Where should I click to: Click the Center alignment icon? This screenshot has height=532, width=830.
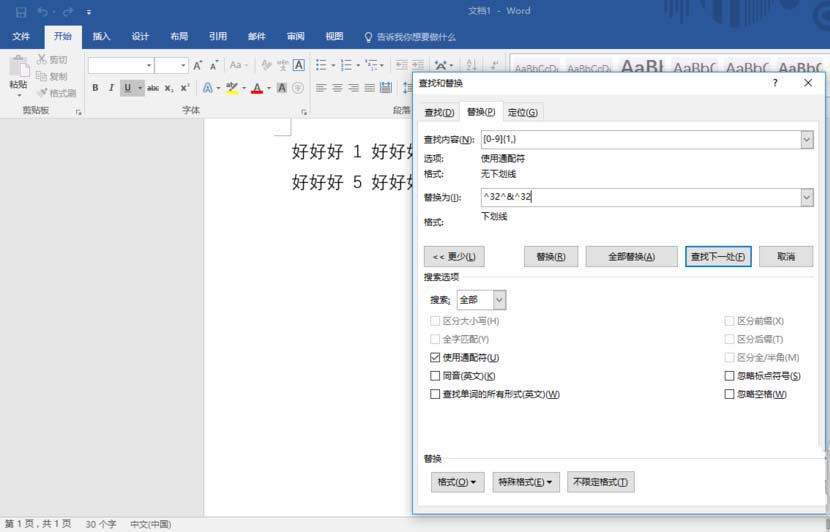click(x=338, y=88)
